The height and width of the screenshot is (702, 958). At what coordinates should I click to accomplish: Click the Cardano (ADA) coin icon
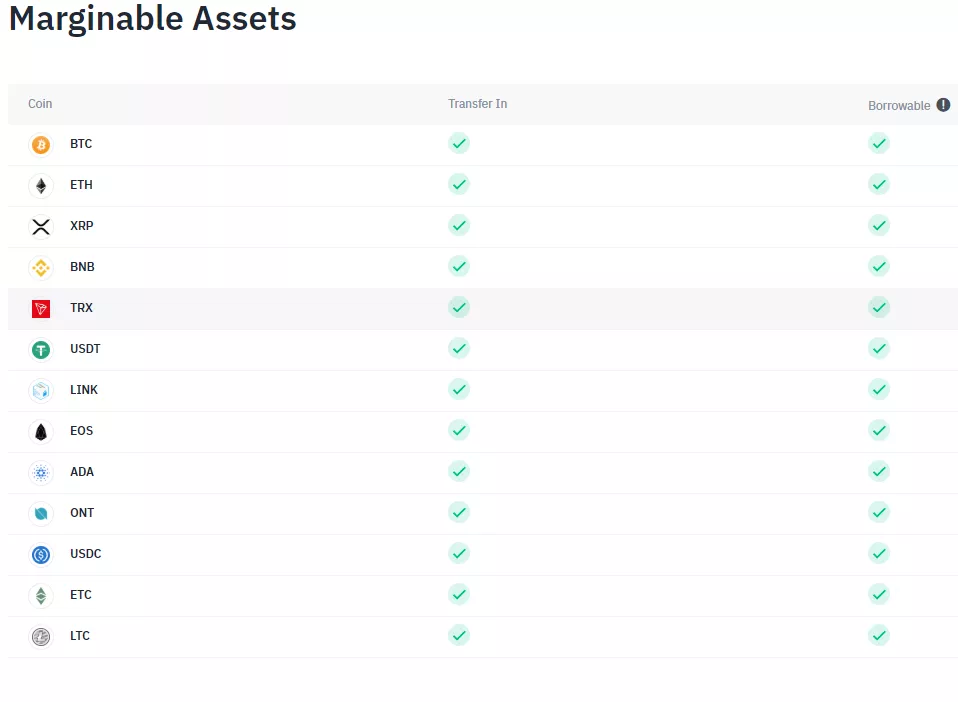[x=40, y=471]
